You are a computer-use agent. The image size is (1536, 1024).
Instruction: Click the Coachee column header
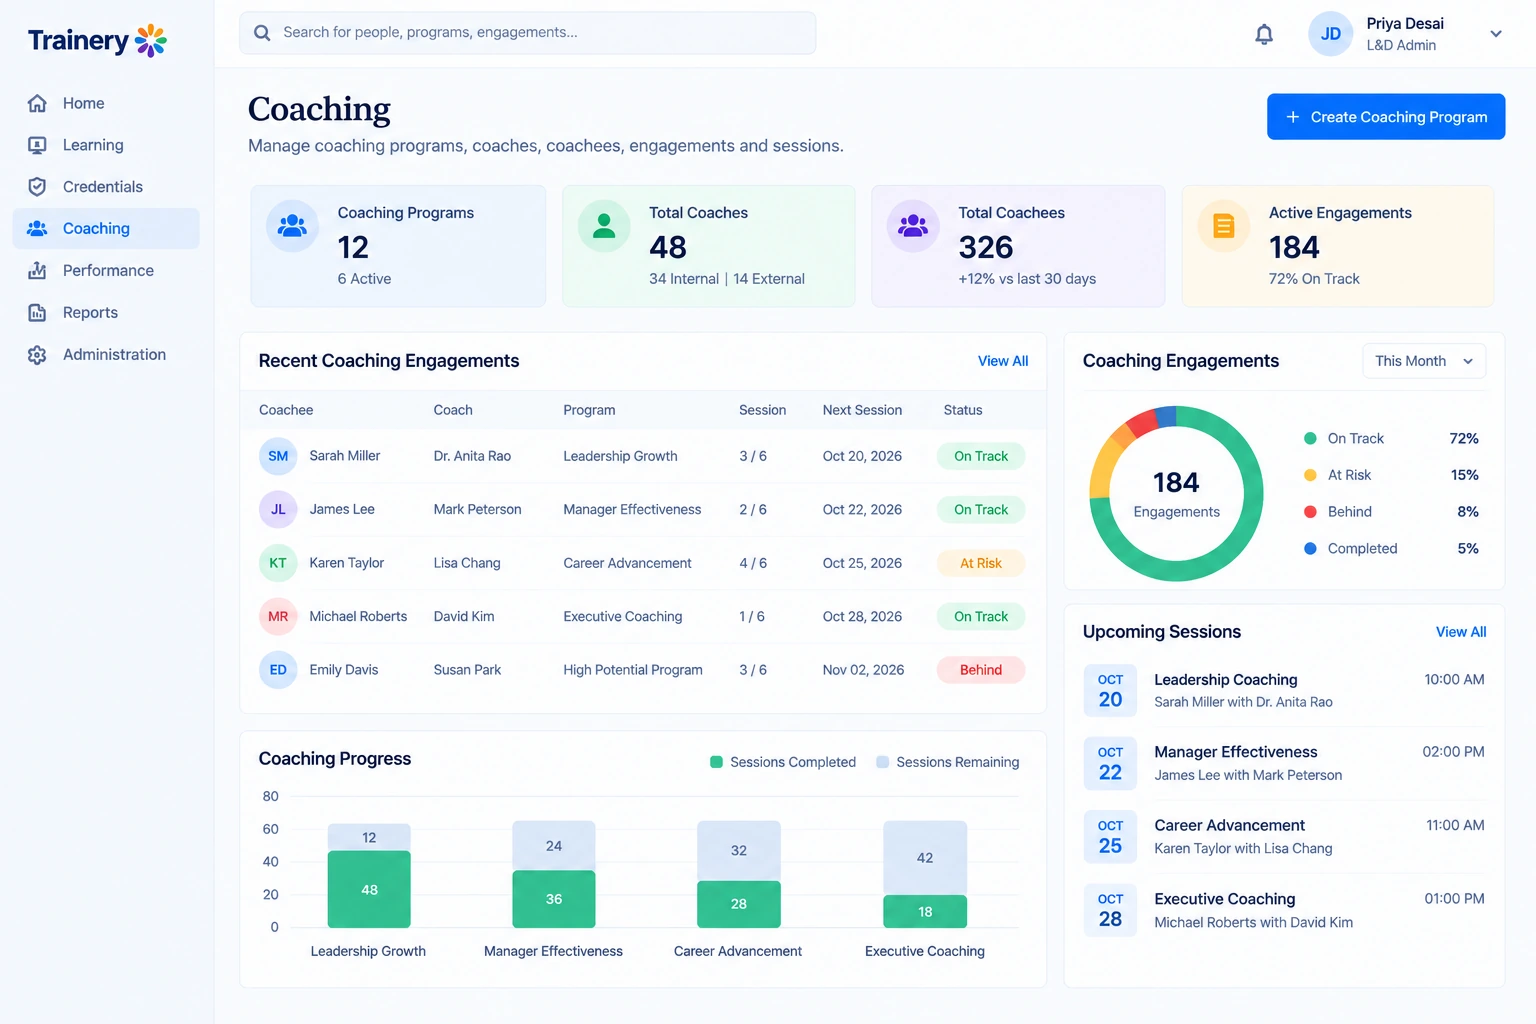pyautogui.click(x=286, y=410)
